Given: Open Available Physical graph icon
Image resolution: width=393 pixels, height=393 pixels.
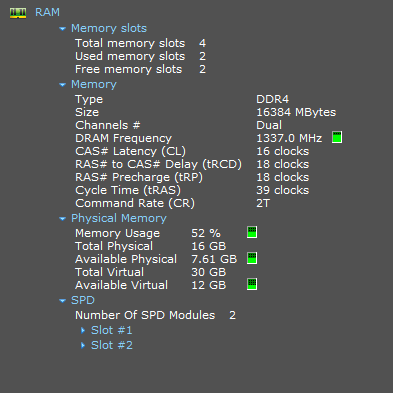Looking at the screenshot, I should [252, 258].
